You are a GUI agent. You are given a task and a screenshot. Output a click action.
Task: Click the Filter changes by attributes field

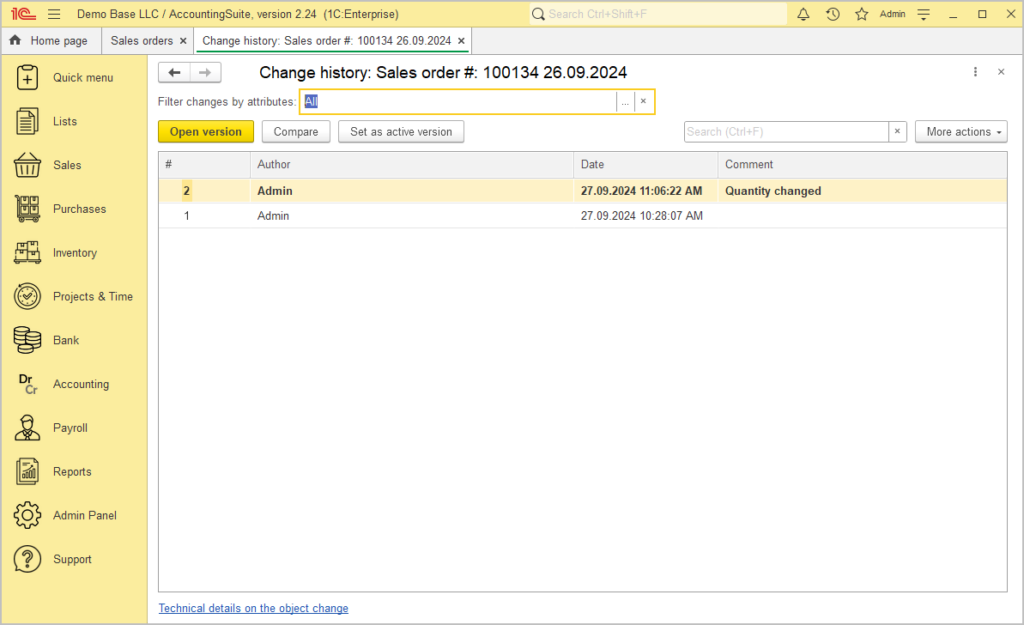pyautogui.click(x=460, y=101)
